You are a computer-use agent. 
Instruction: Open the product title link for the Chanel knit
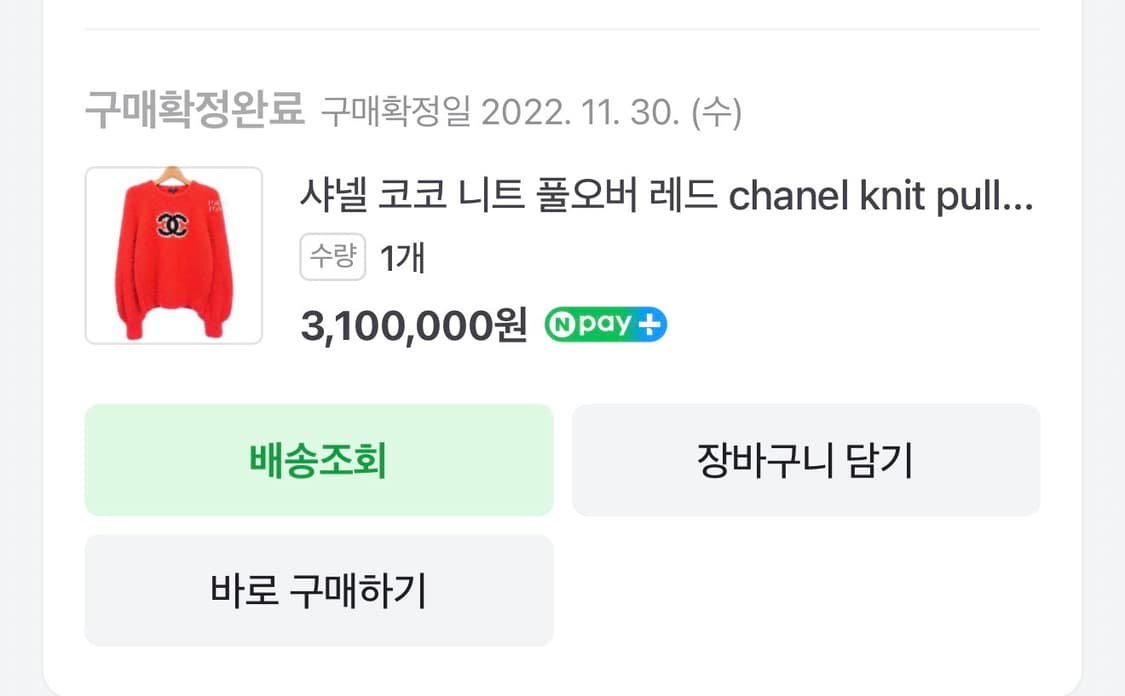(x=670, y=197)
